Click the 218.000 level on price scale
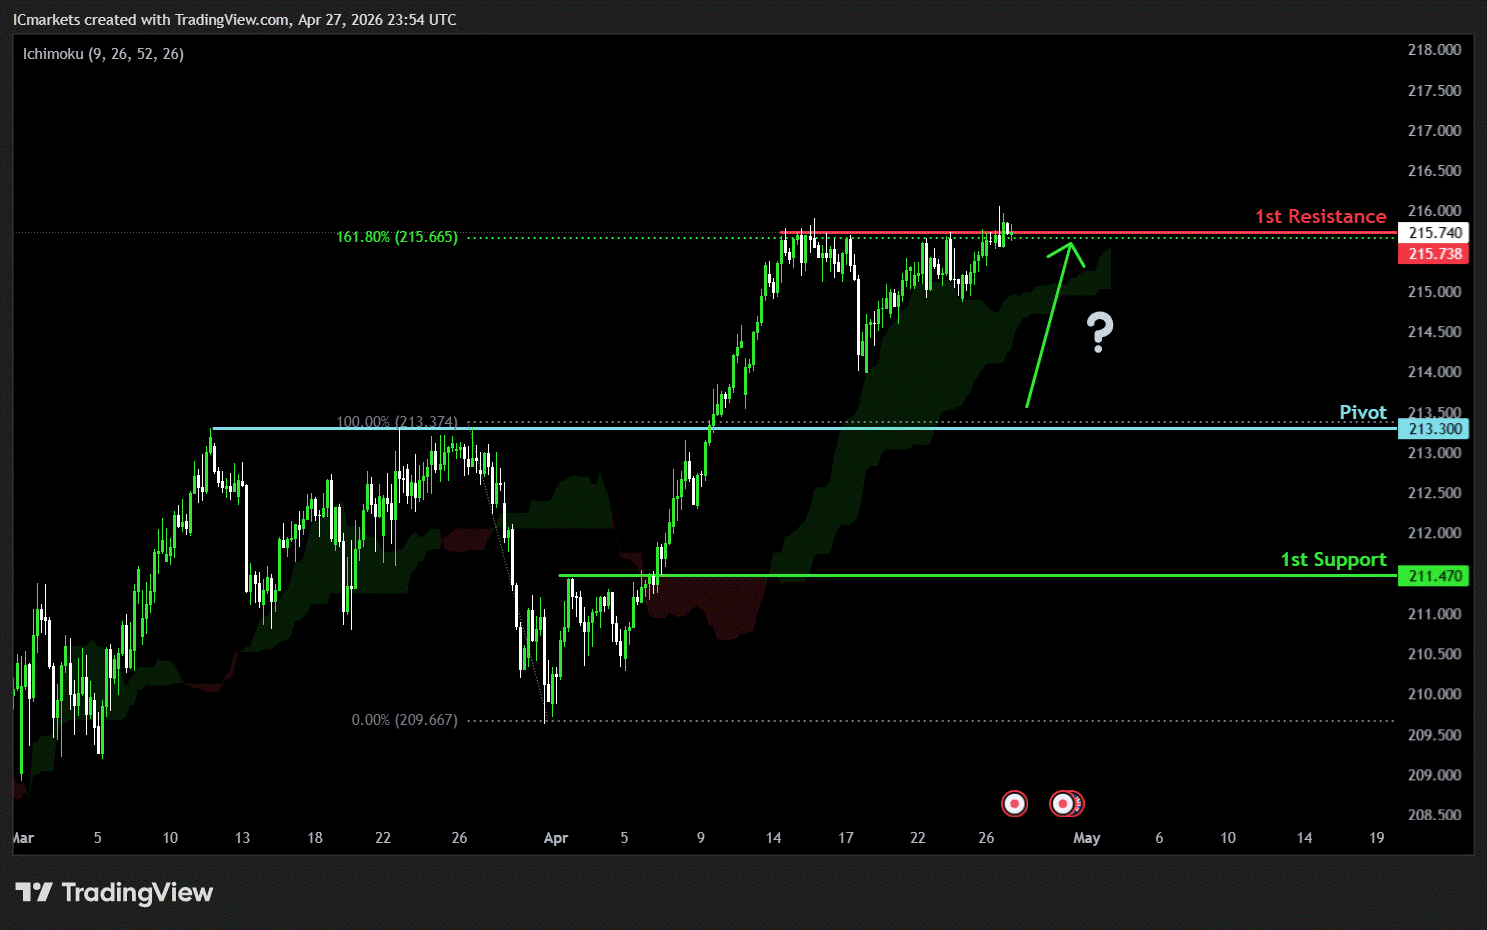Viewport: 1487px width, 930px height. pos(1434,50)
